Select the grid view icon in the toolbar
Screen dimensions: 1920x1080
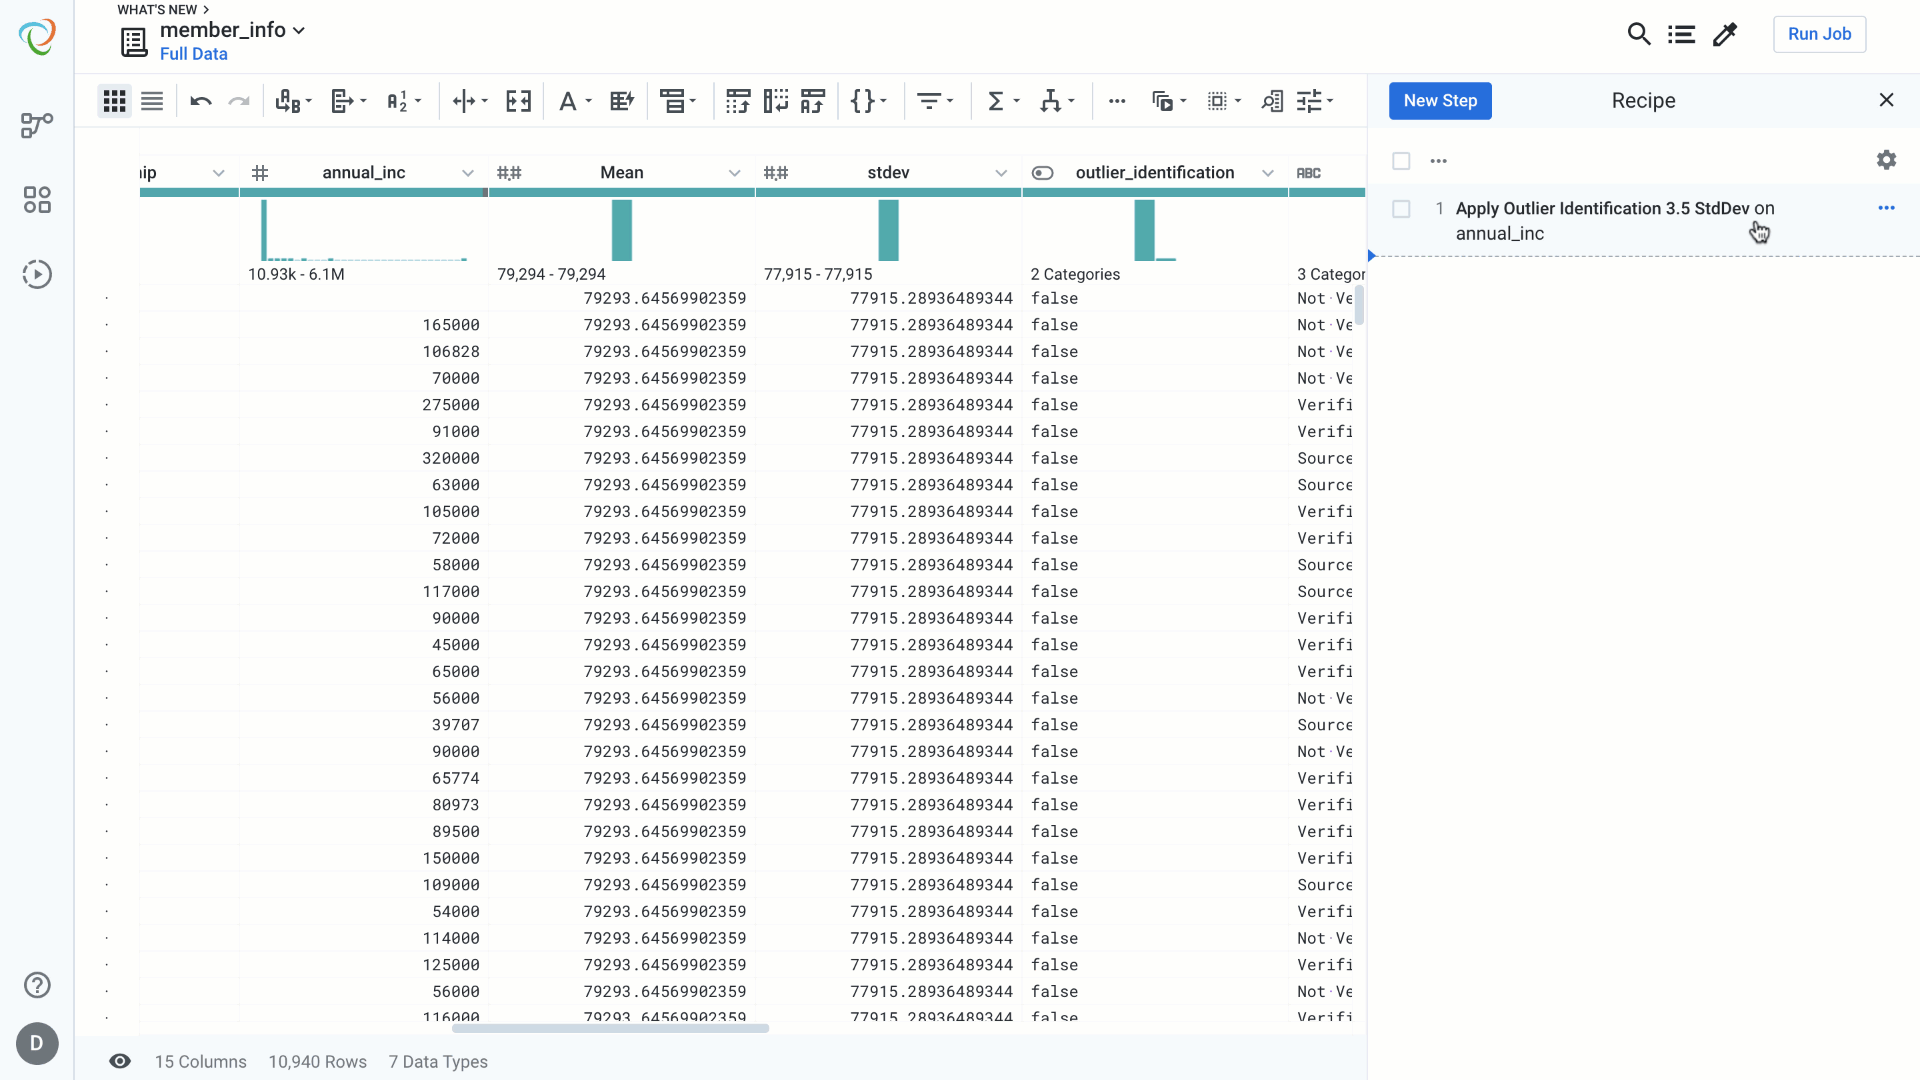114,101
